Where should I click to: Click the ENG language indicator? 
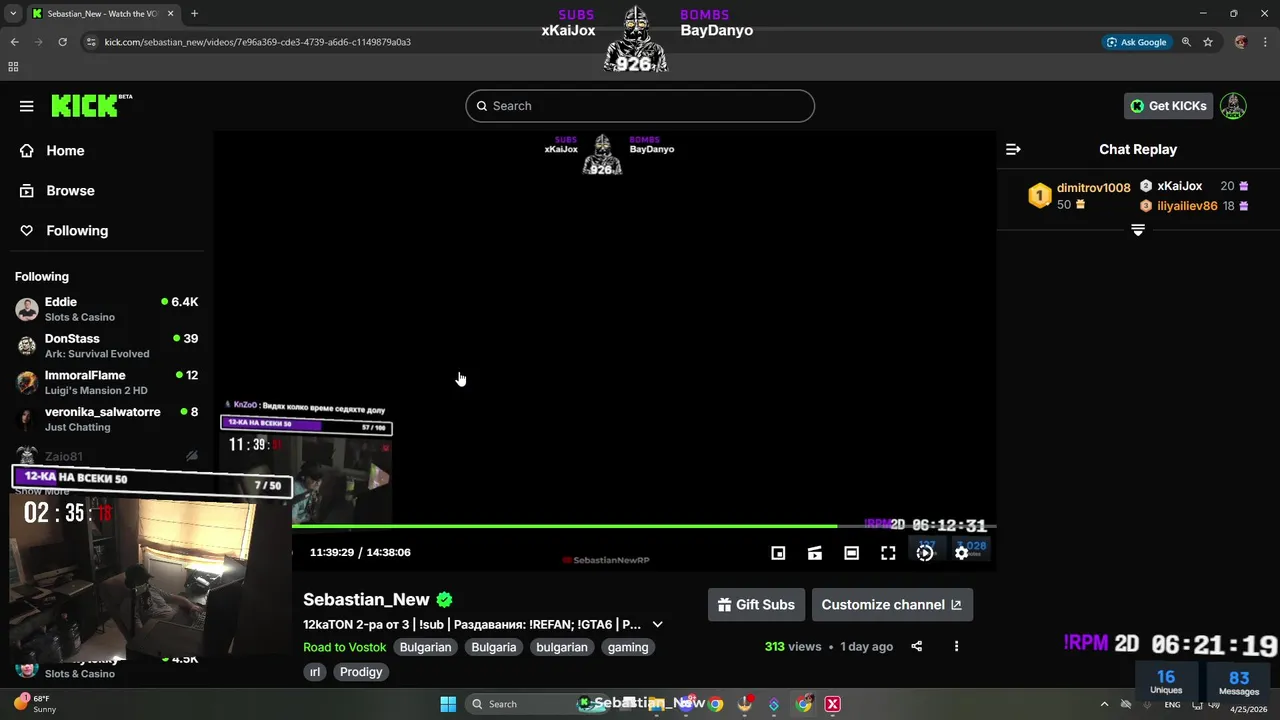pyautogui.click(x=1172, y=704)
